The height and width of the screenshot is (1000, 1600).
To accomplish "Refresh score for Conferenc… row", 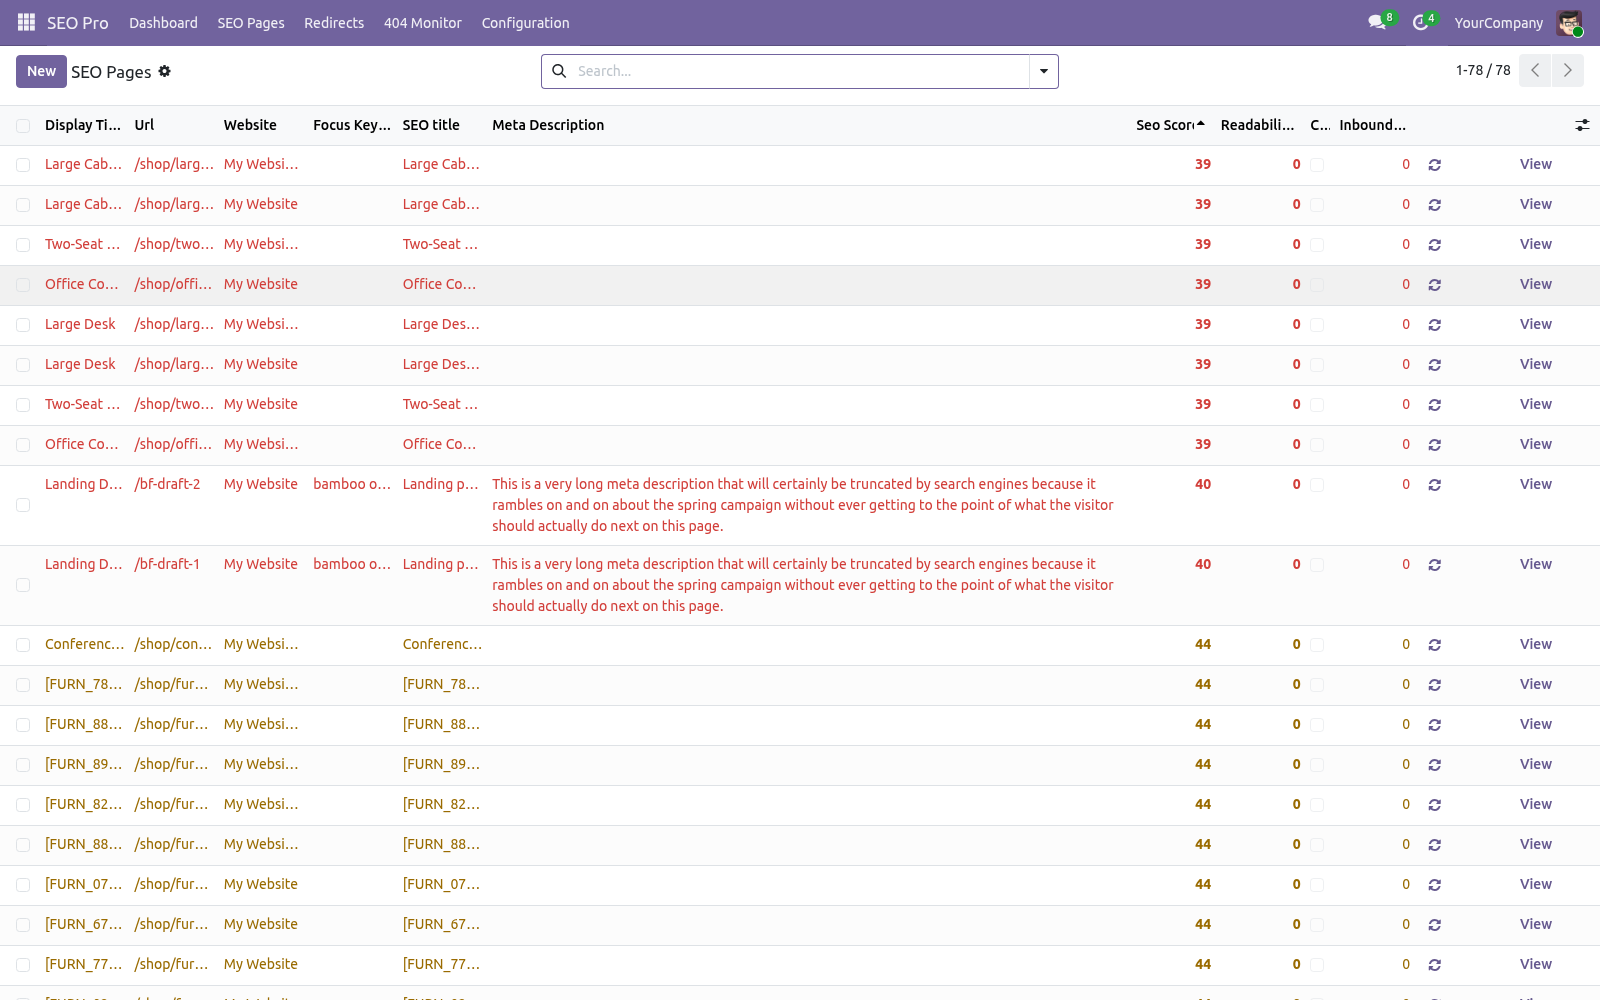I will [1435, 645].
